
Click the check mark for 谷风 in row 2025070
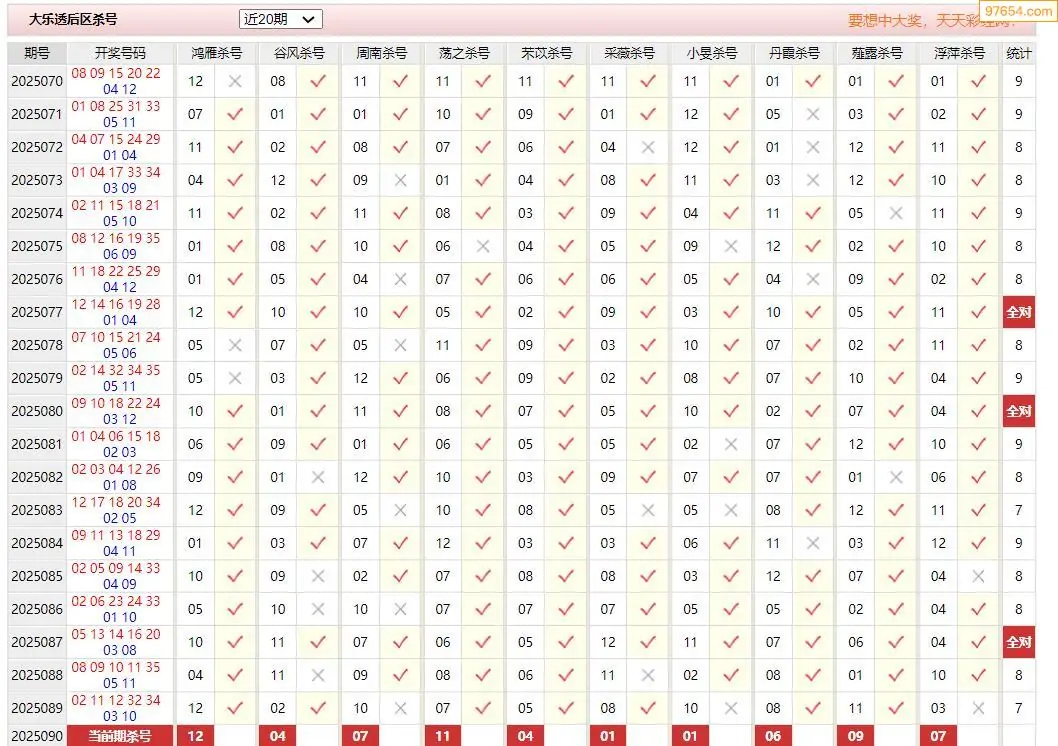(x=318, y=81)
